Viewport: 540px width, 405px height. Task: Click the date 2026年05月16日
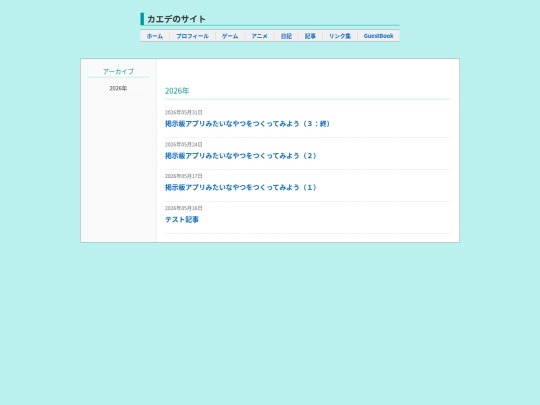coord(184,208)
